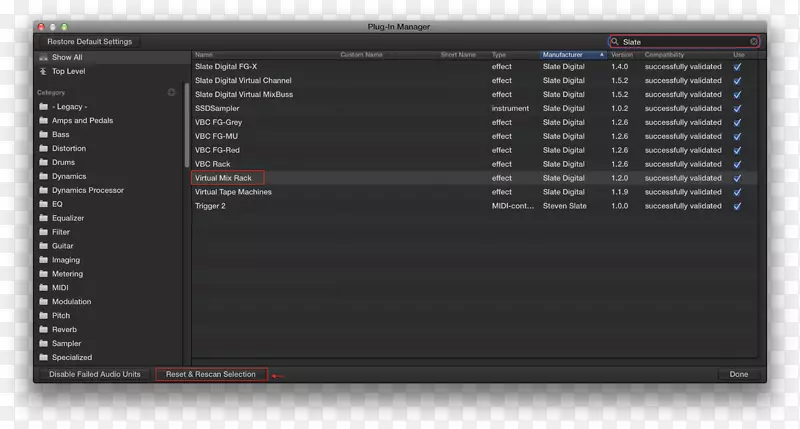
Task: Click the Top Level icon
Action: point(43,71)
